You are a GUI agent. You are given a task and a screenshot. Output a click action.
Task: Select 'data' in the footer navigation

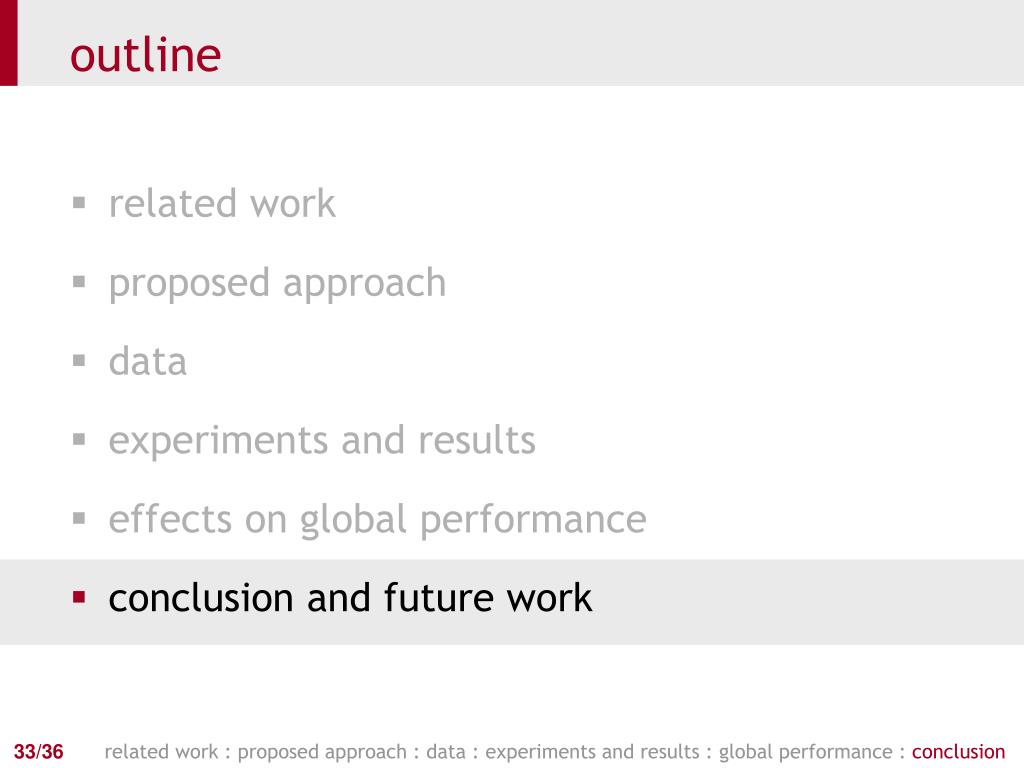coord(445,752)
